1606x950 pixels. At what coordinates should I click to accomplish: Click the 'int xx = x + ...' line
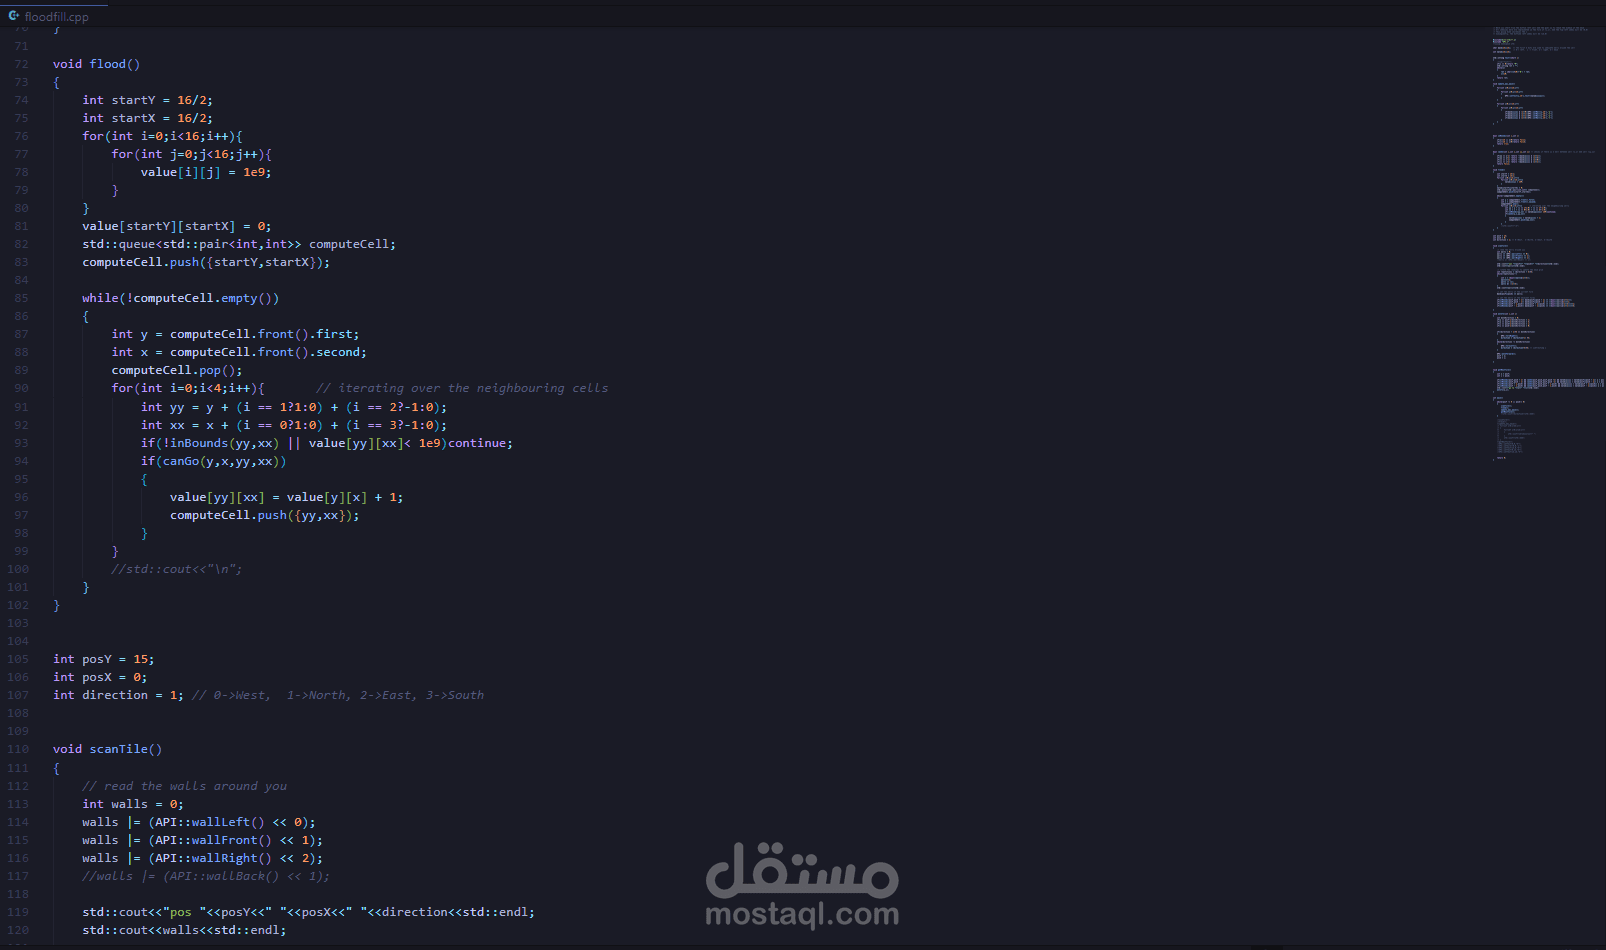point(293,425)
